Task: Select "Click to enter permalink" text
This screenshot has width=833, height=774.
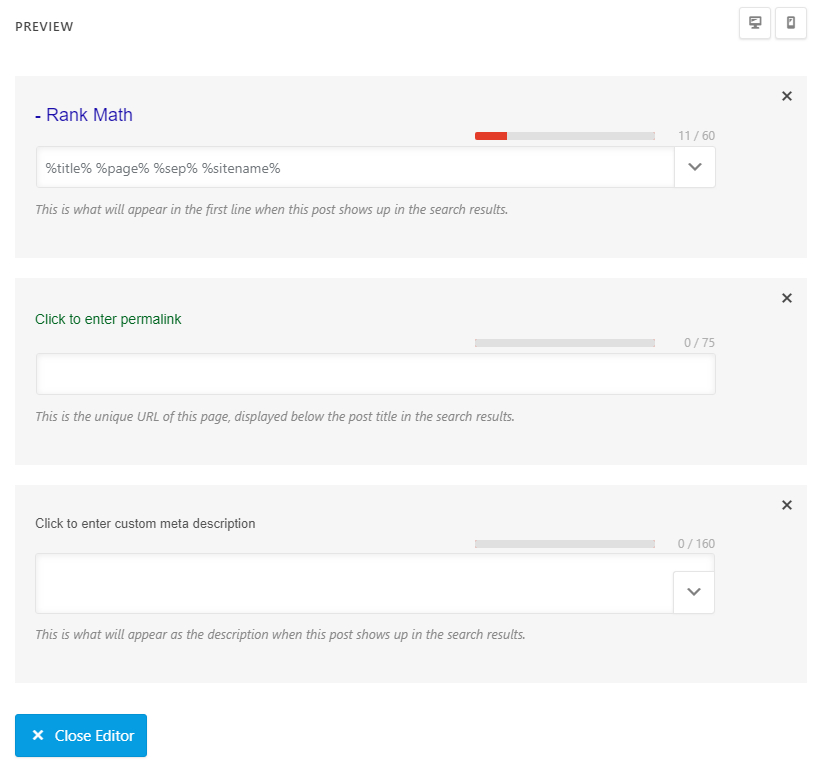Action: point(108,319)
